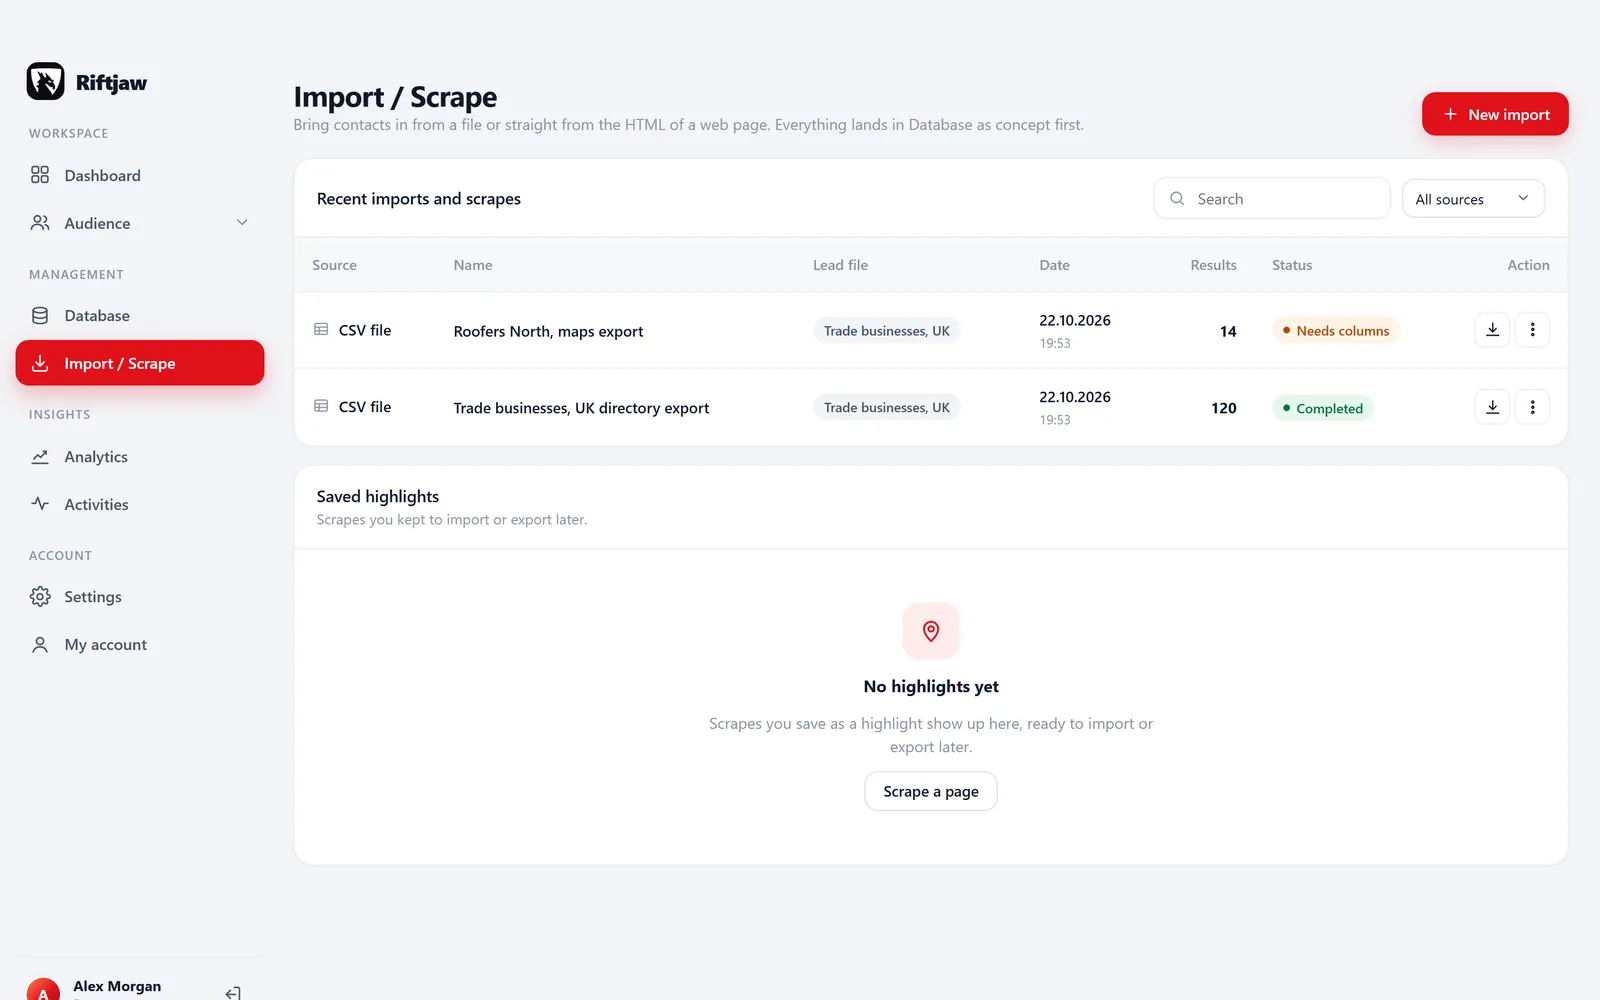Click Lead file tag in Roofers North row
This screenshot has height=1000, width=1600.
click(886, 331)
